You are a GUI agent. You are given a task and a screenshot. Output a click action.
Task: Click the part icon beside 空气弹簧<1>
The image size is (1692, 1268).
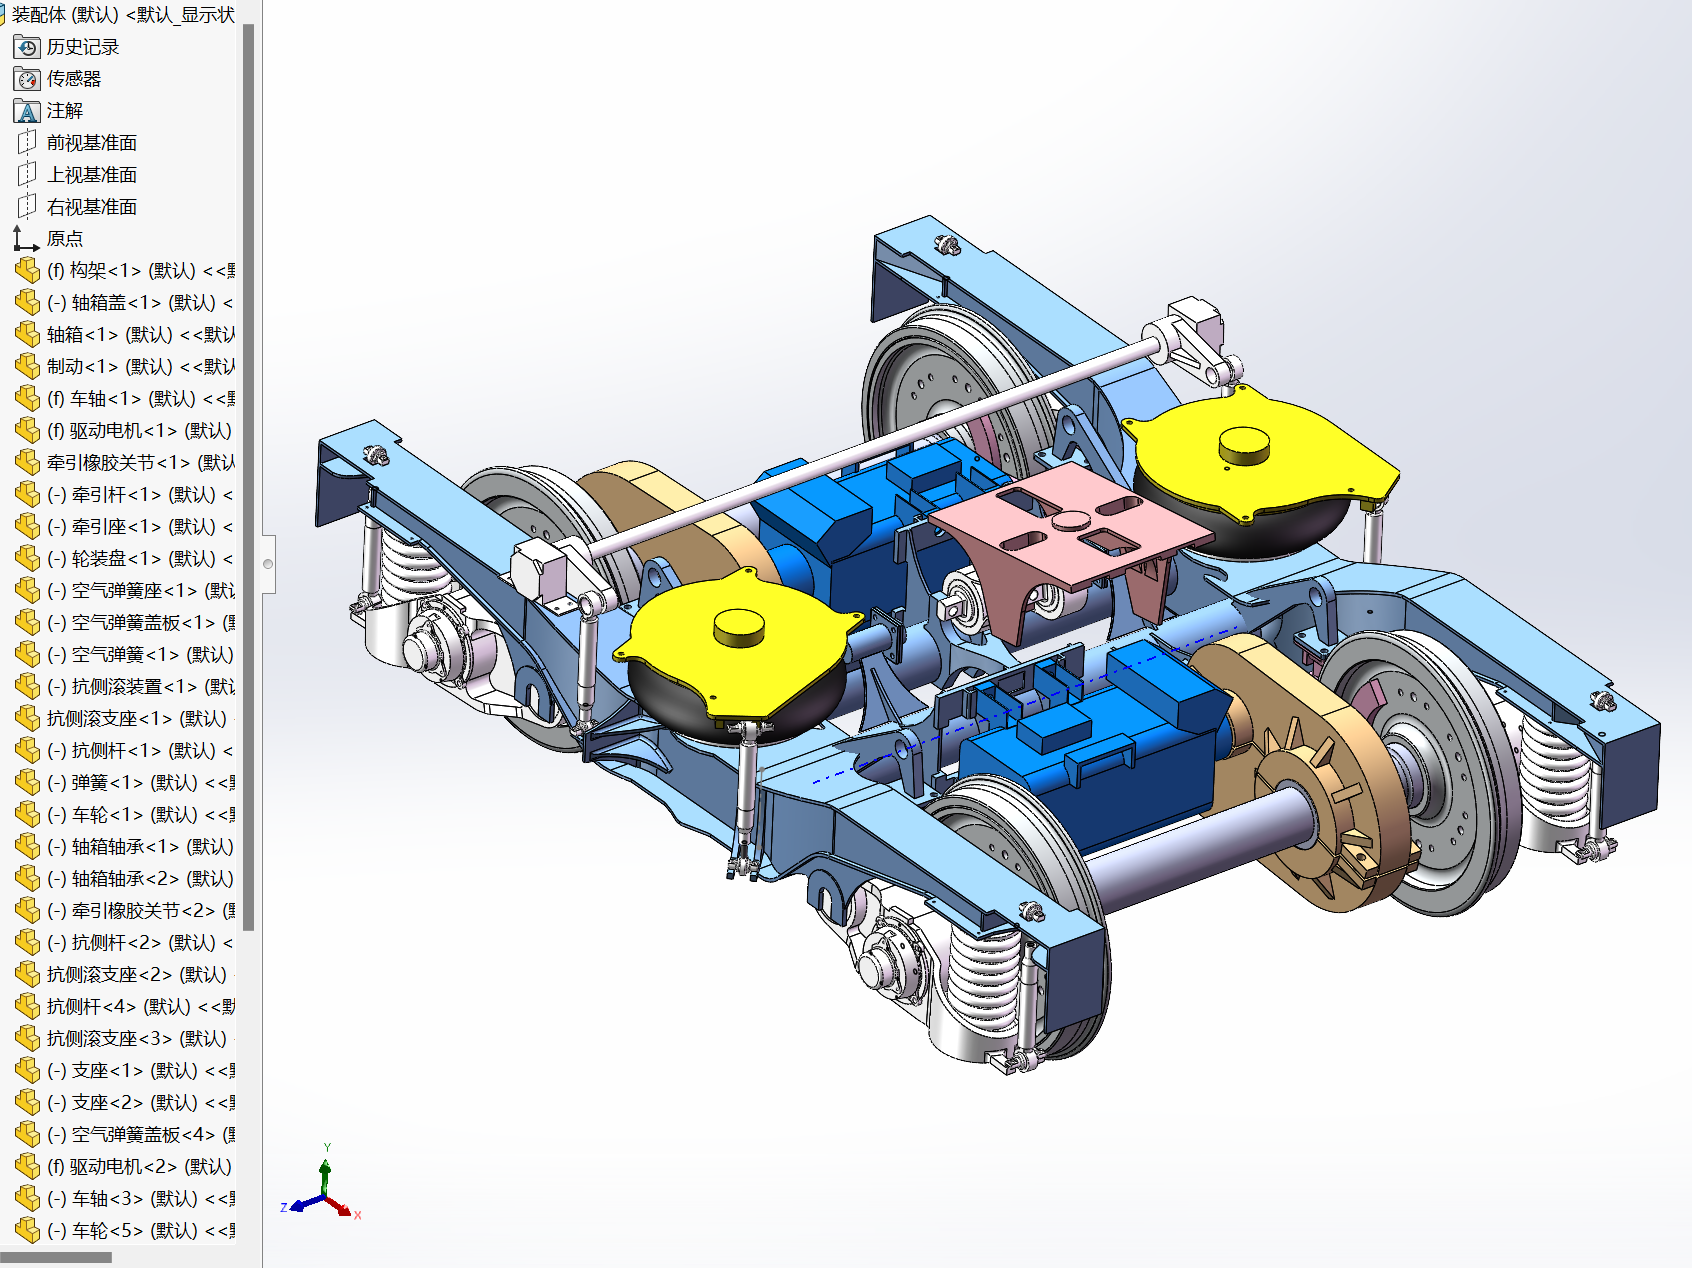tap(27, 654)
